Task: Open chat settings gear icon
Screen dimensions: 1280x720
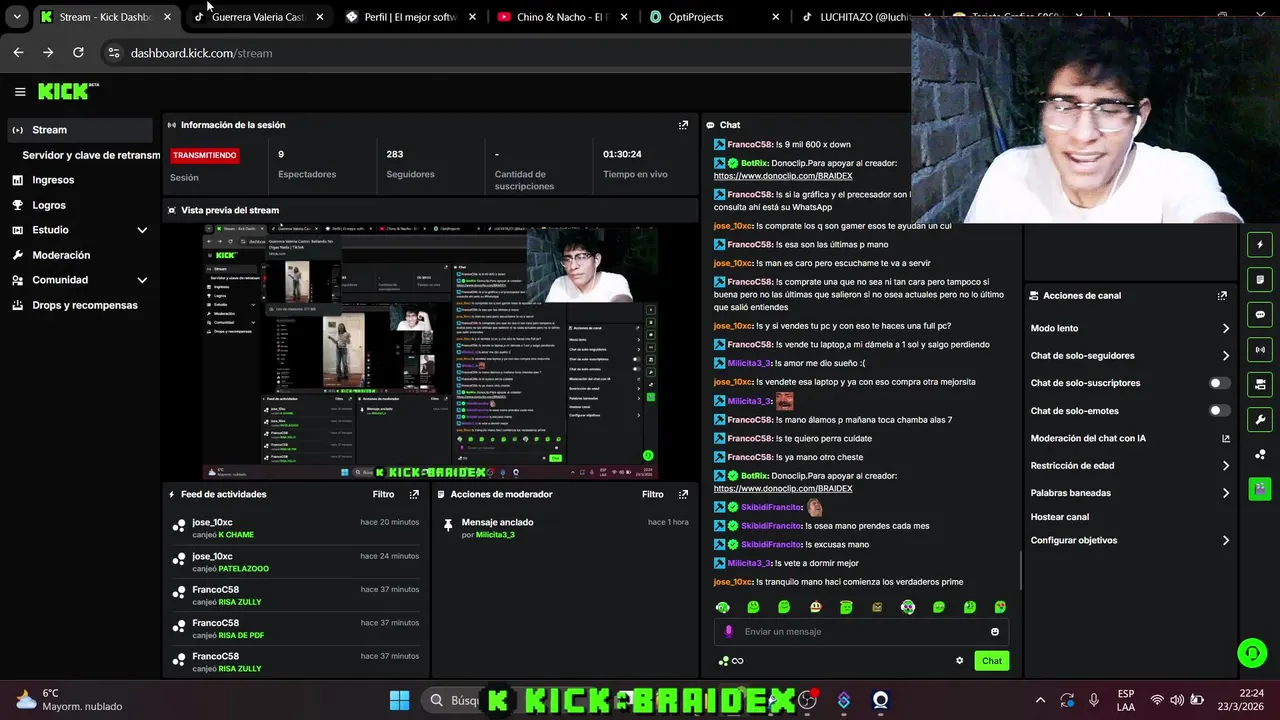Action: point(960,660)
